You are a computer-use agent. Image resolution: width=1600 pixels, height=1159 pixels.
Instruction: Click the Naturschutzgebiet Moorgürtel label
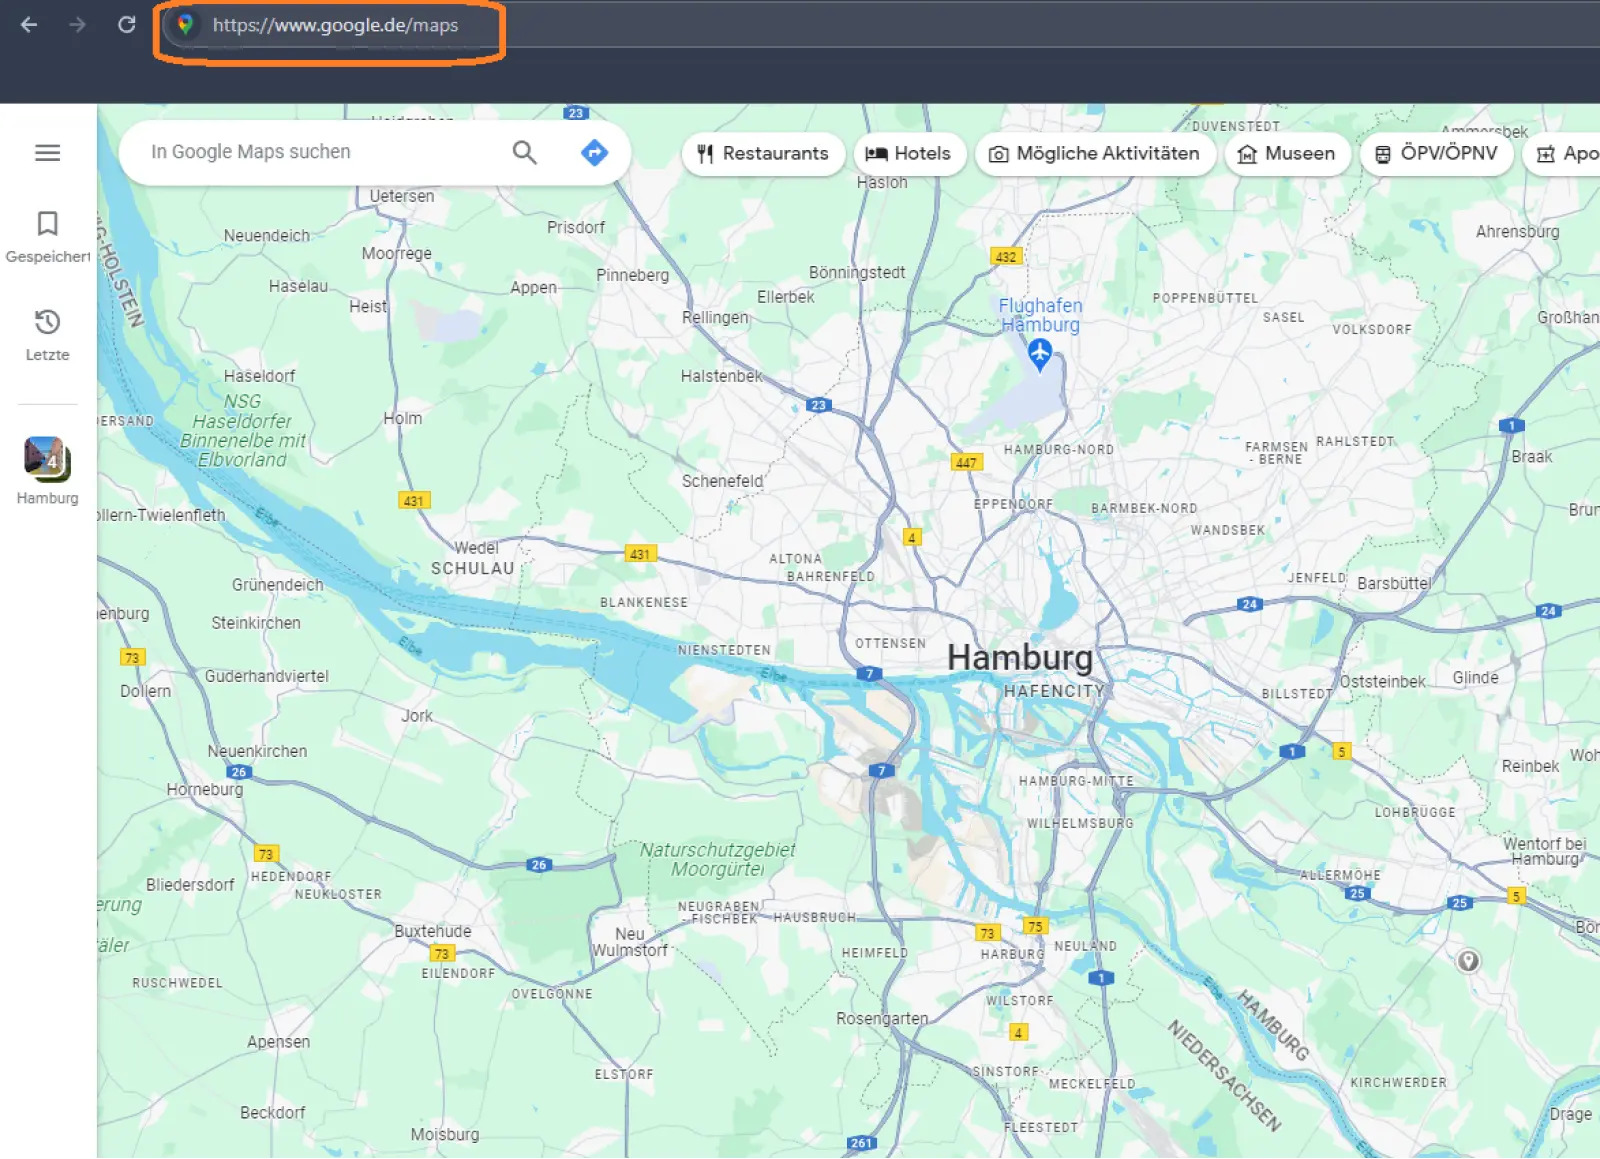(x=718, y=859)
